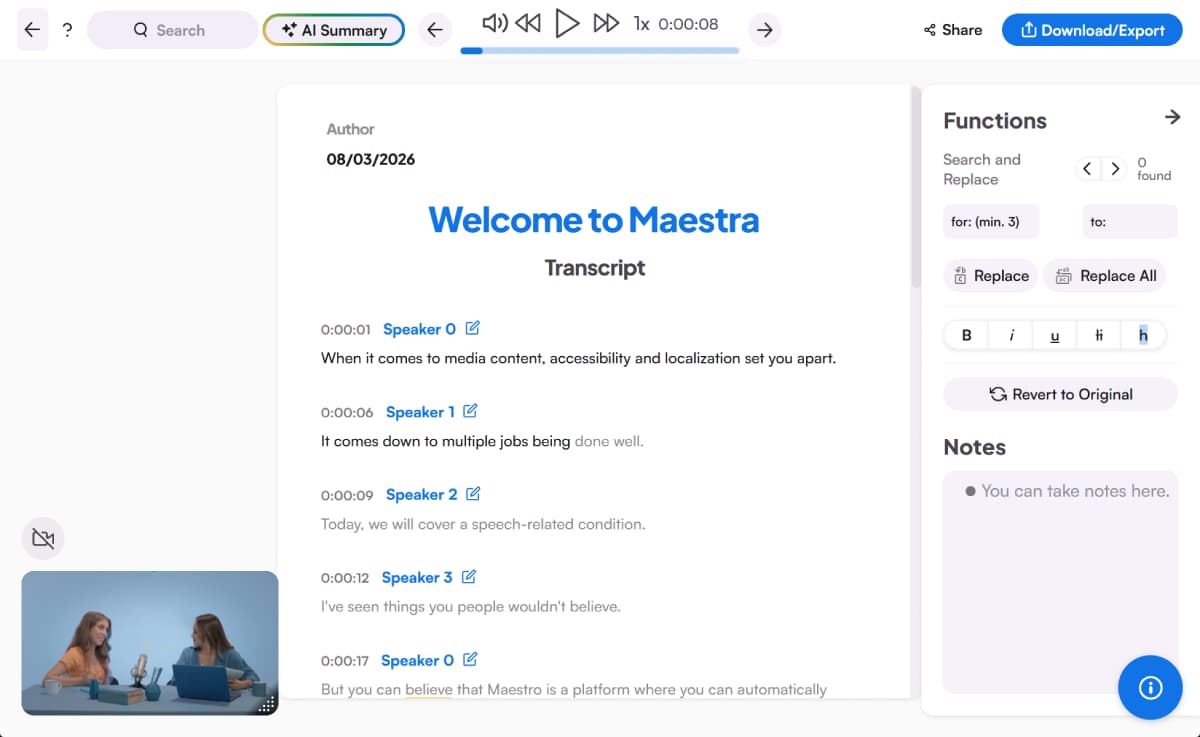Click the video preview thumbnail
The width and height of the screenshot is (1200, 737).
tap(150, 643)
